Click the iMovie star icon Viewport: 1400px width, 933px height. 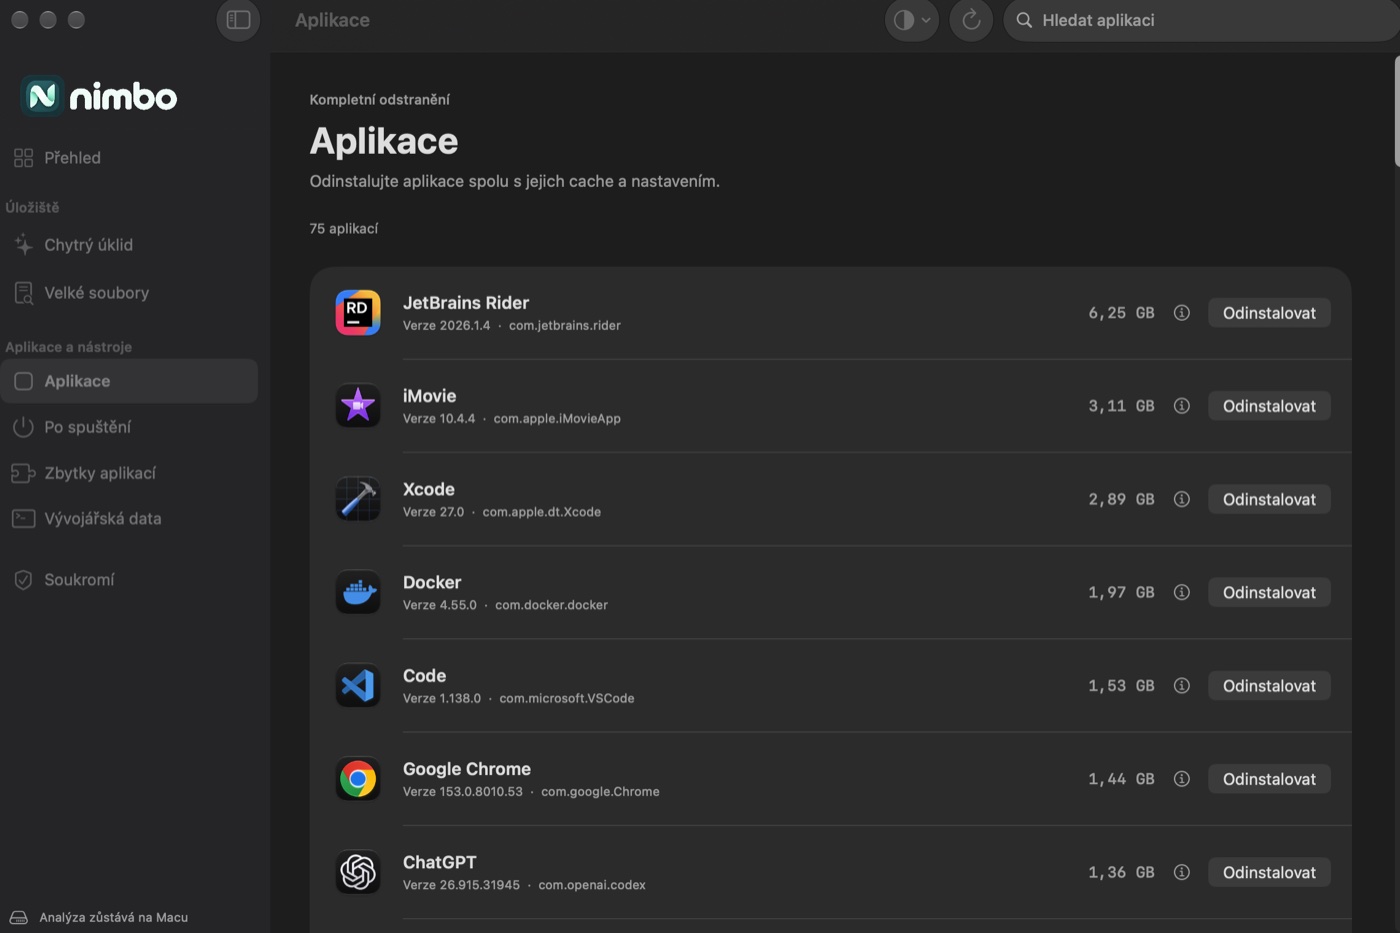pyautogui.click(x=358, y=406)
